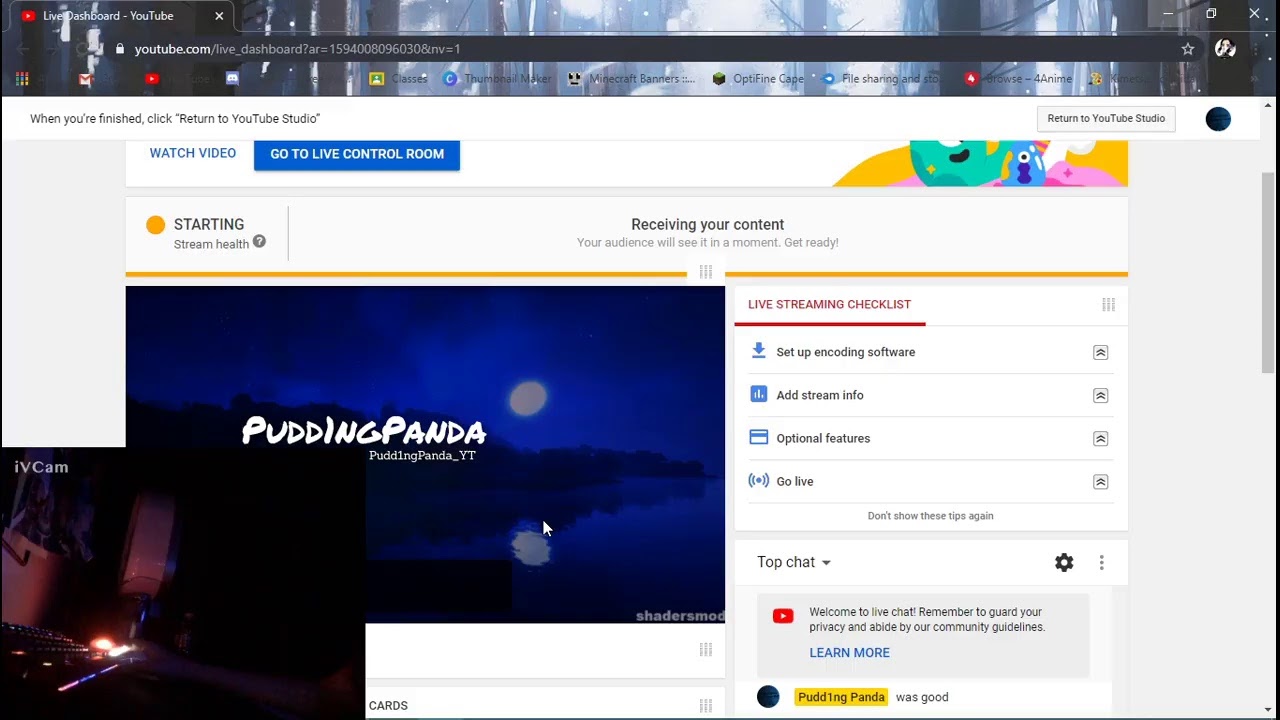Click the drag handle beside the Cards section
The width and height of the screenshot is (1280, 720).
(x=706, y=705)
